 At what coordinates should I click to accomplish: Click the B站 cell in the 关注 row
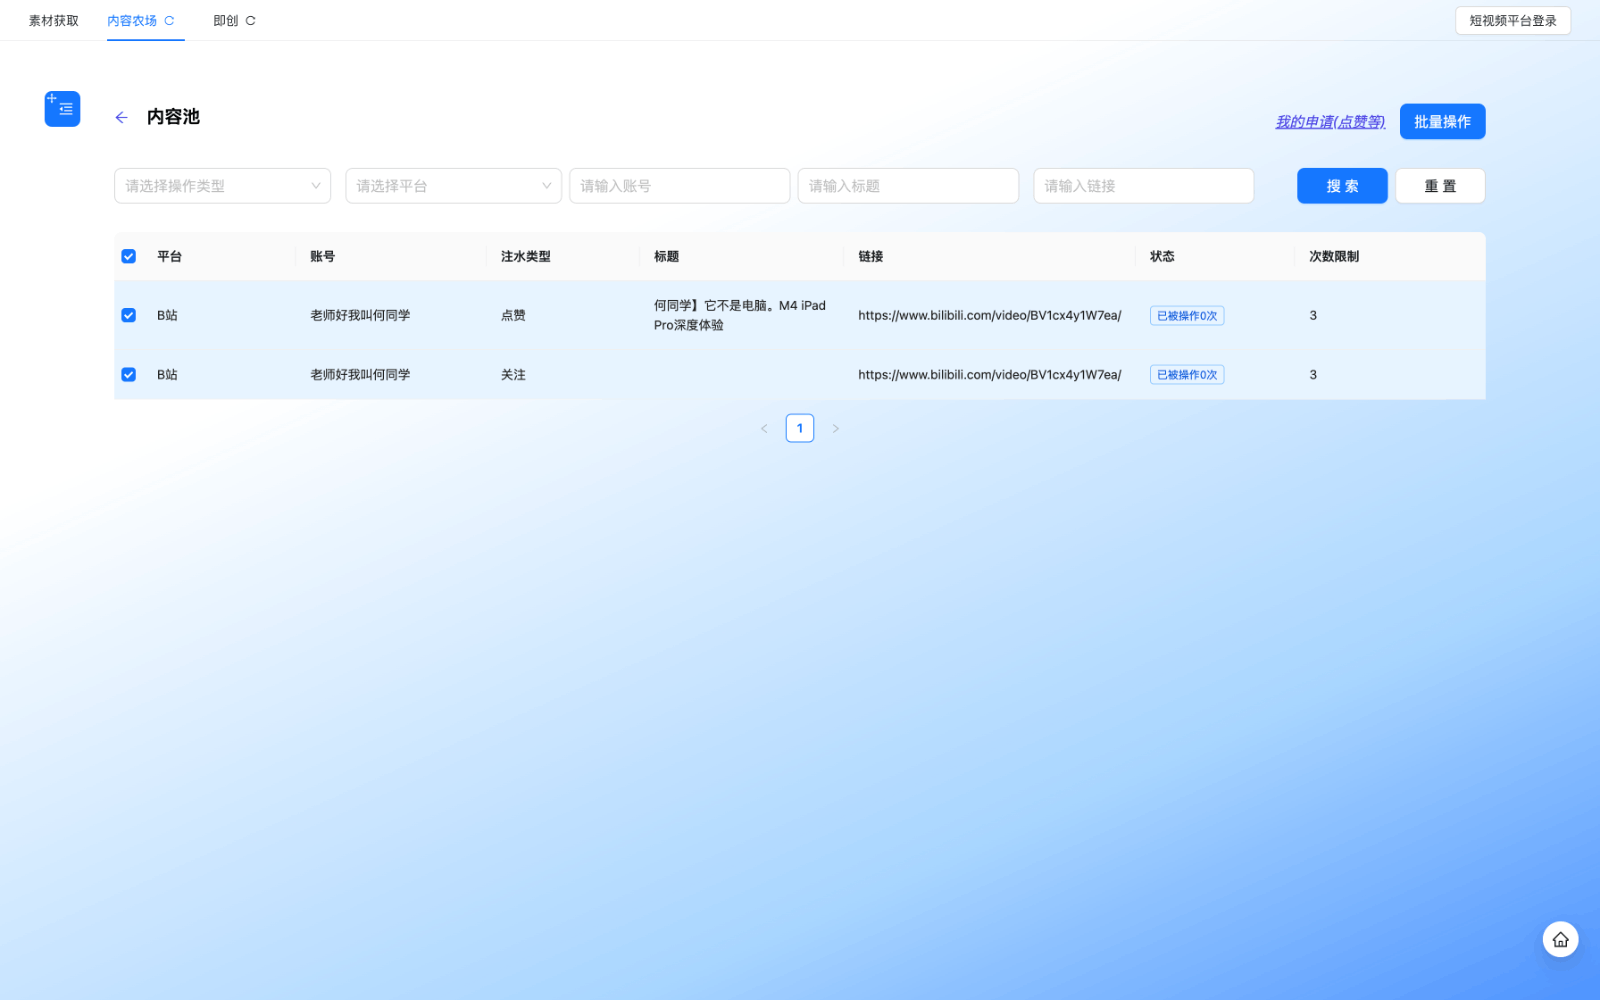167,375
